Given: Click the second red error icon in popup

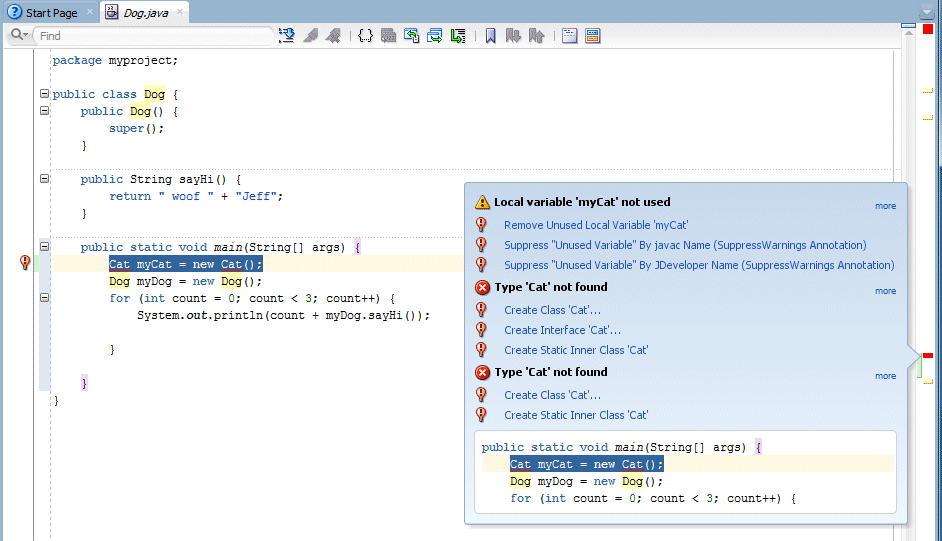Looking at the screenshot, I should (x=482, y=373).
